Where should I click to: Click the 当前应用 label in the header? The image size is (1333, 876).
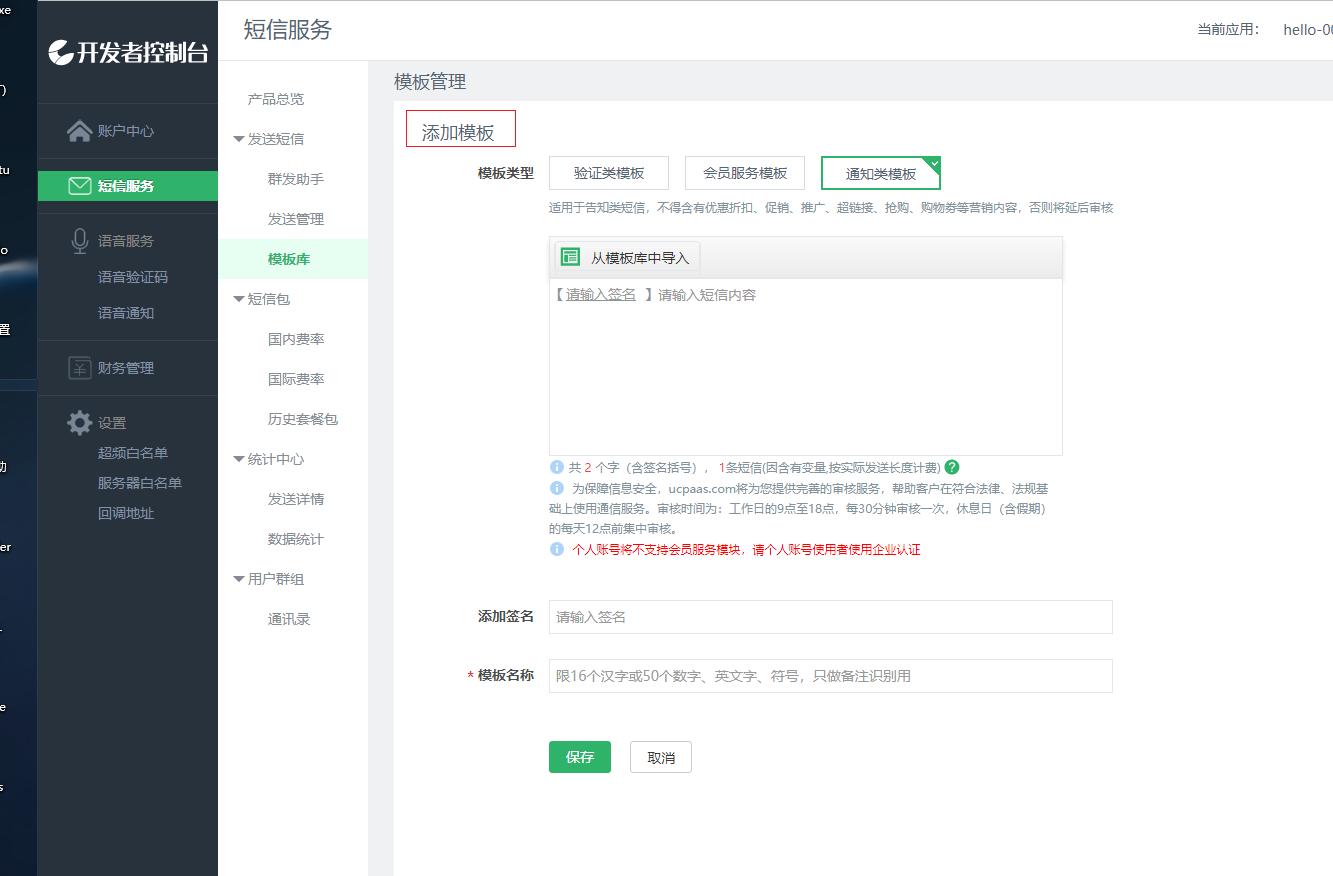click(x=1229, y=29)
